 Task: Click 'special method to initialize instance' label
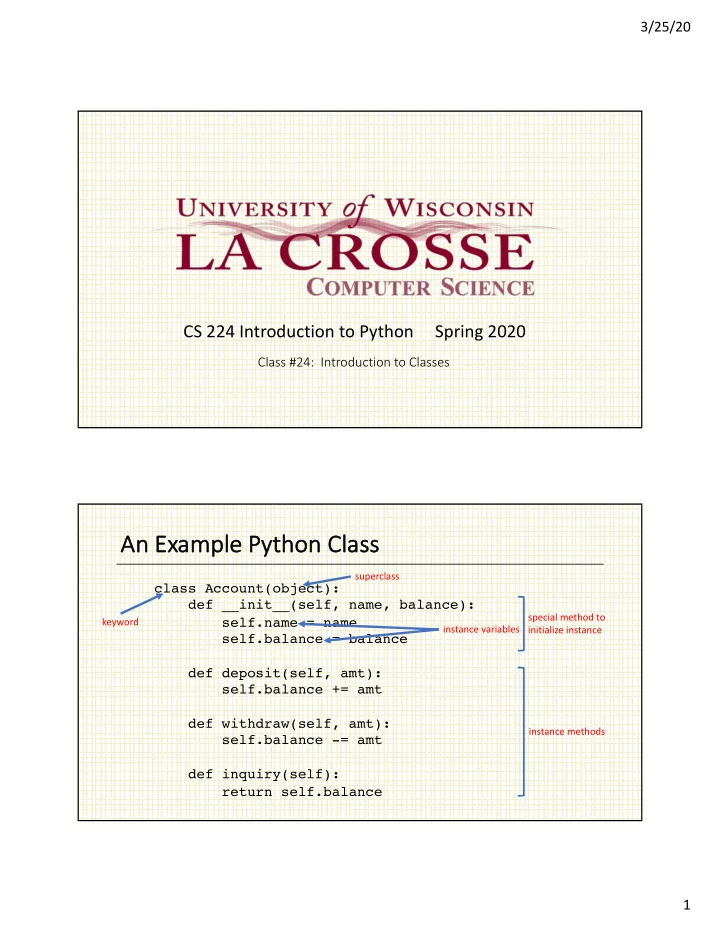click(x=566, y=624)
